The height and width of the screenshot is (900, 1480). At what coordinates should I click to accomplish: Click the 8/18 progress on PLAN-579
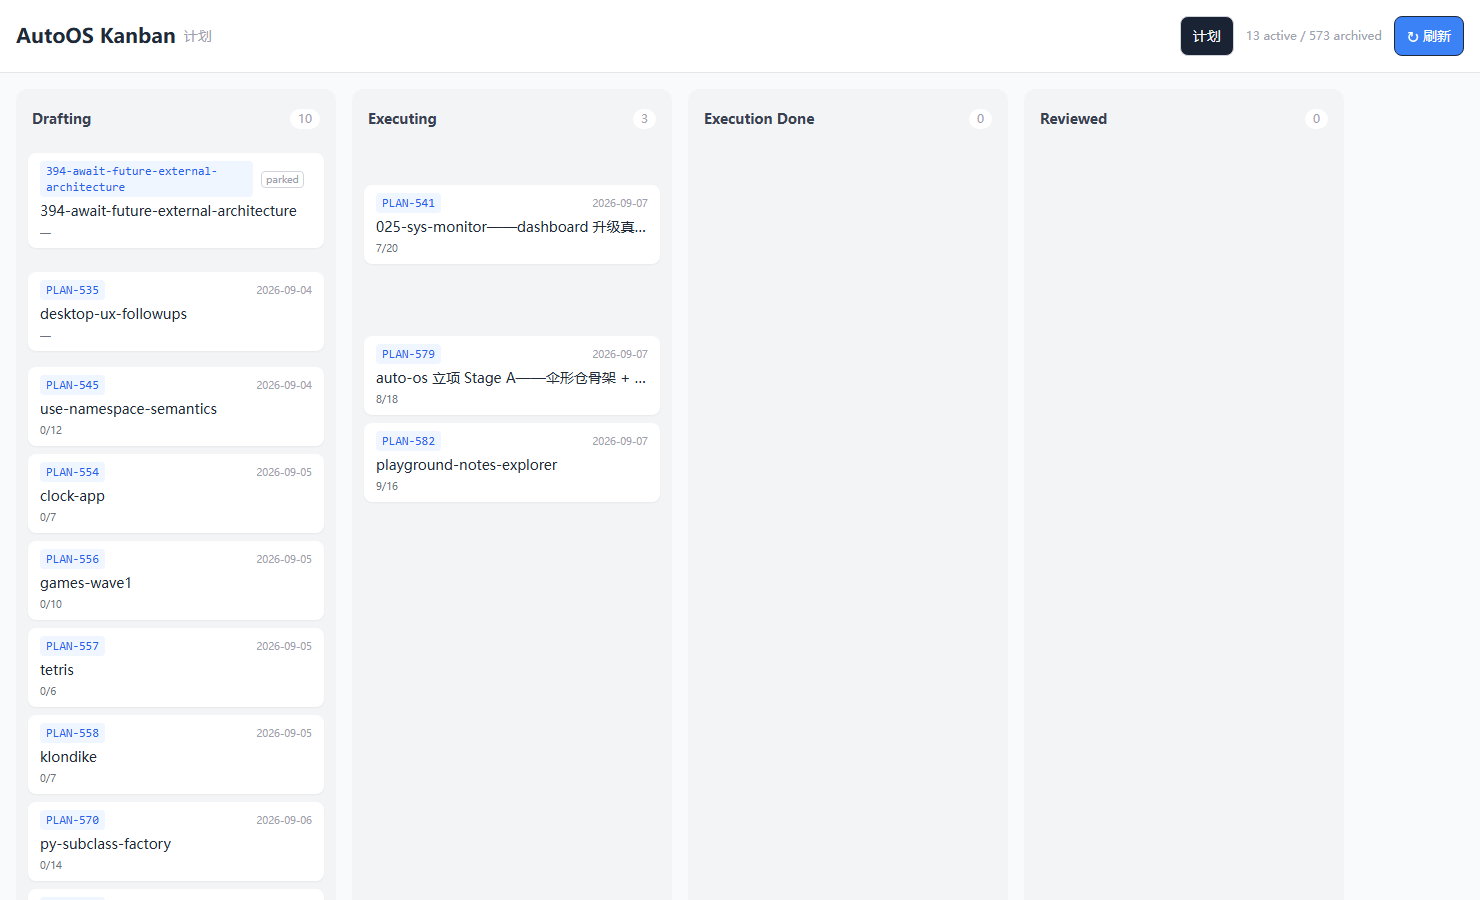click(x=387, y=399)
